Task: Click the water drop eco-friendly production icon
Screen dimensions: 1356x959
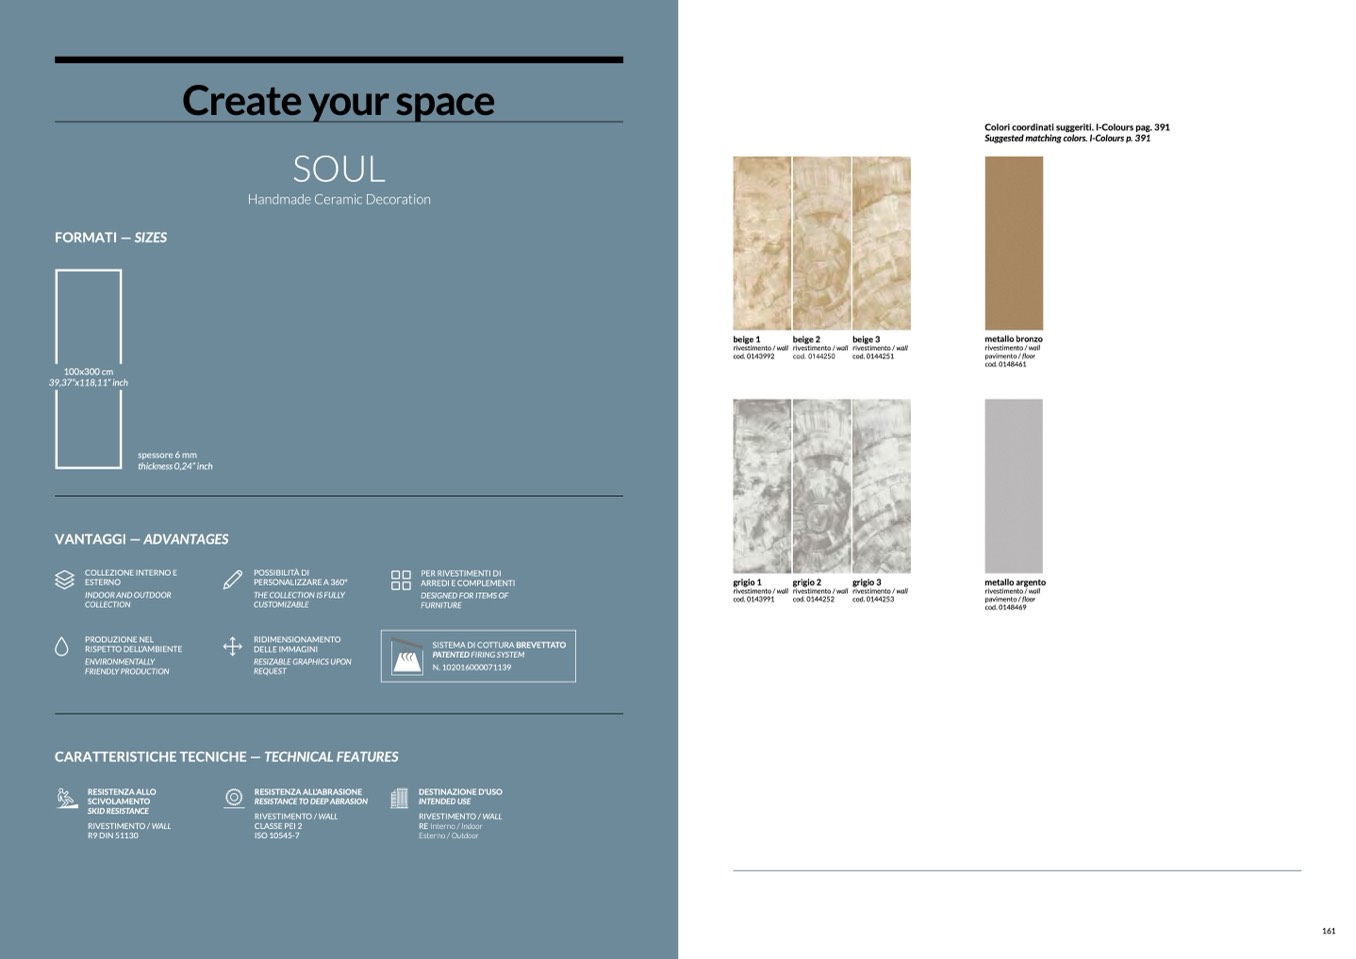Action: 62,647
